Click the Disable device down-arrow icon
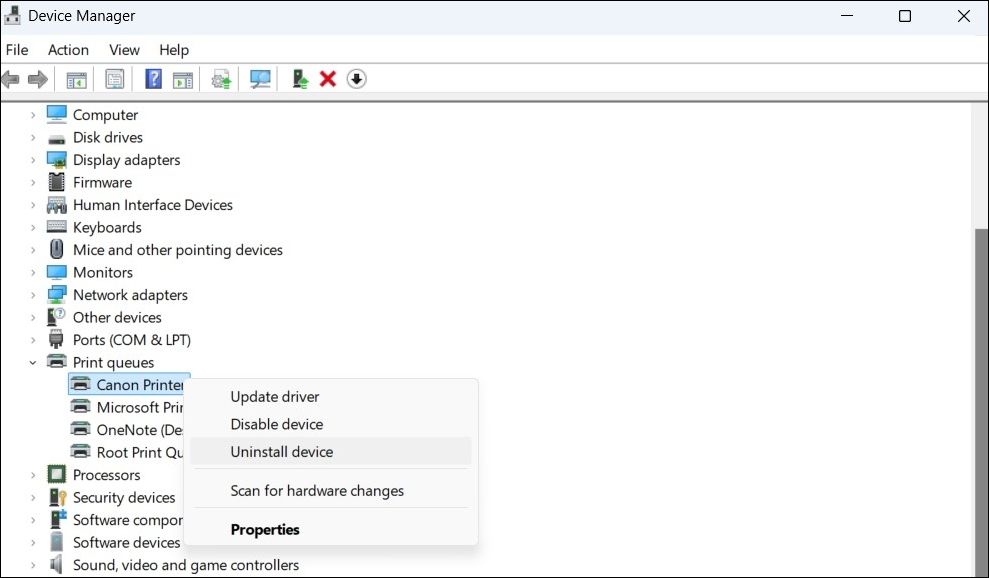 point(356,78)
